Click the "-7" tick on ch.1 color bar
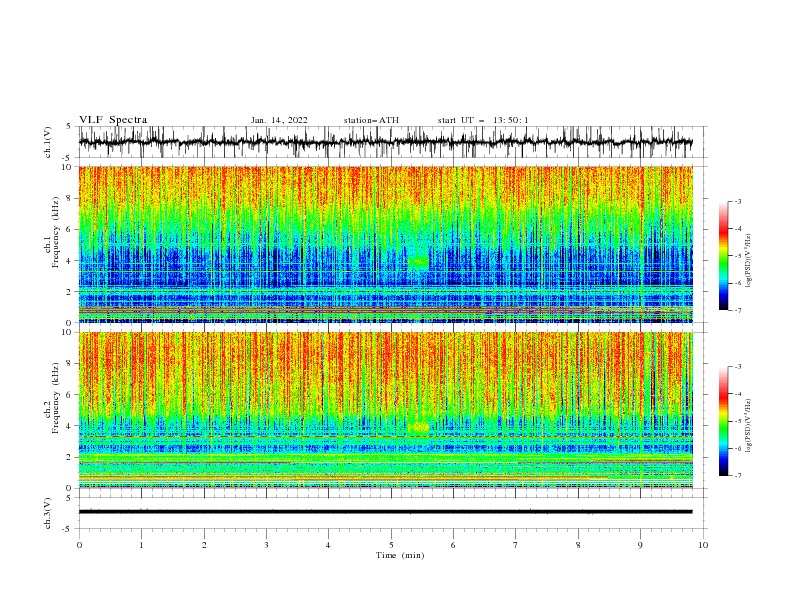This screenshot has height=612, width=792. click(738, 311)
